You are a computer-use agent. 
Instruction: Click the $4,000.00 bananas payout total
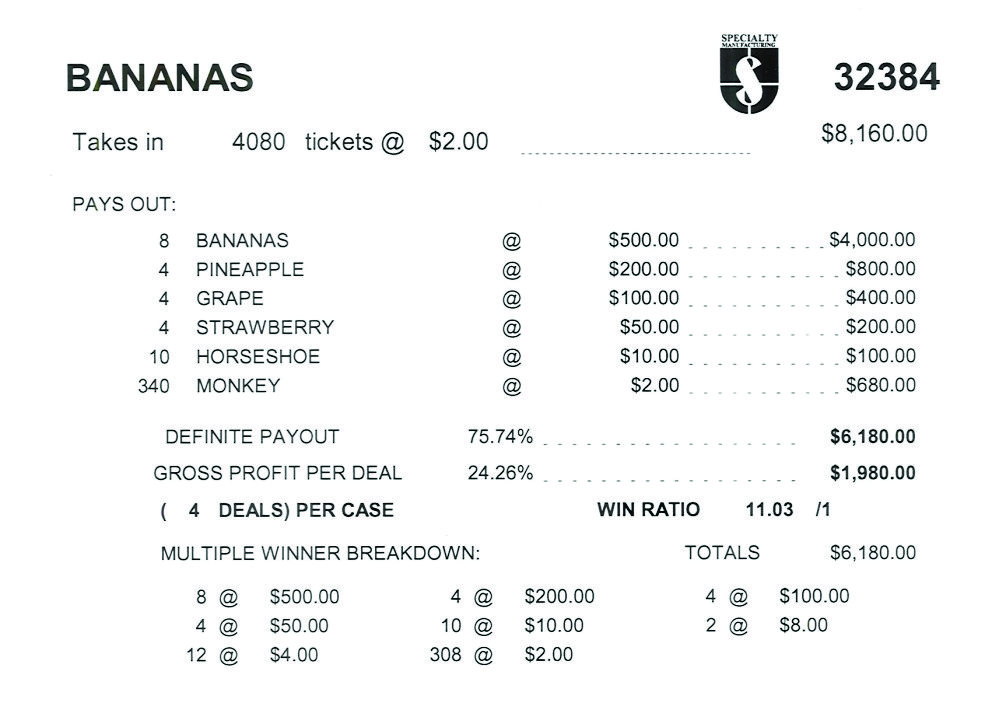[x=872, y=240]
